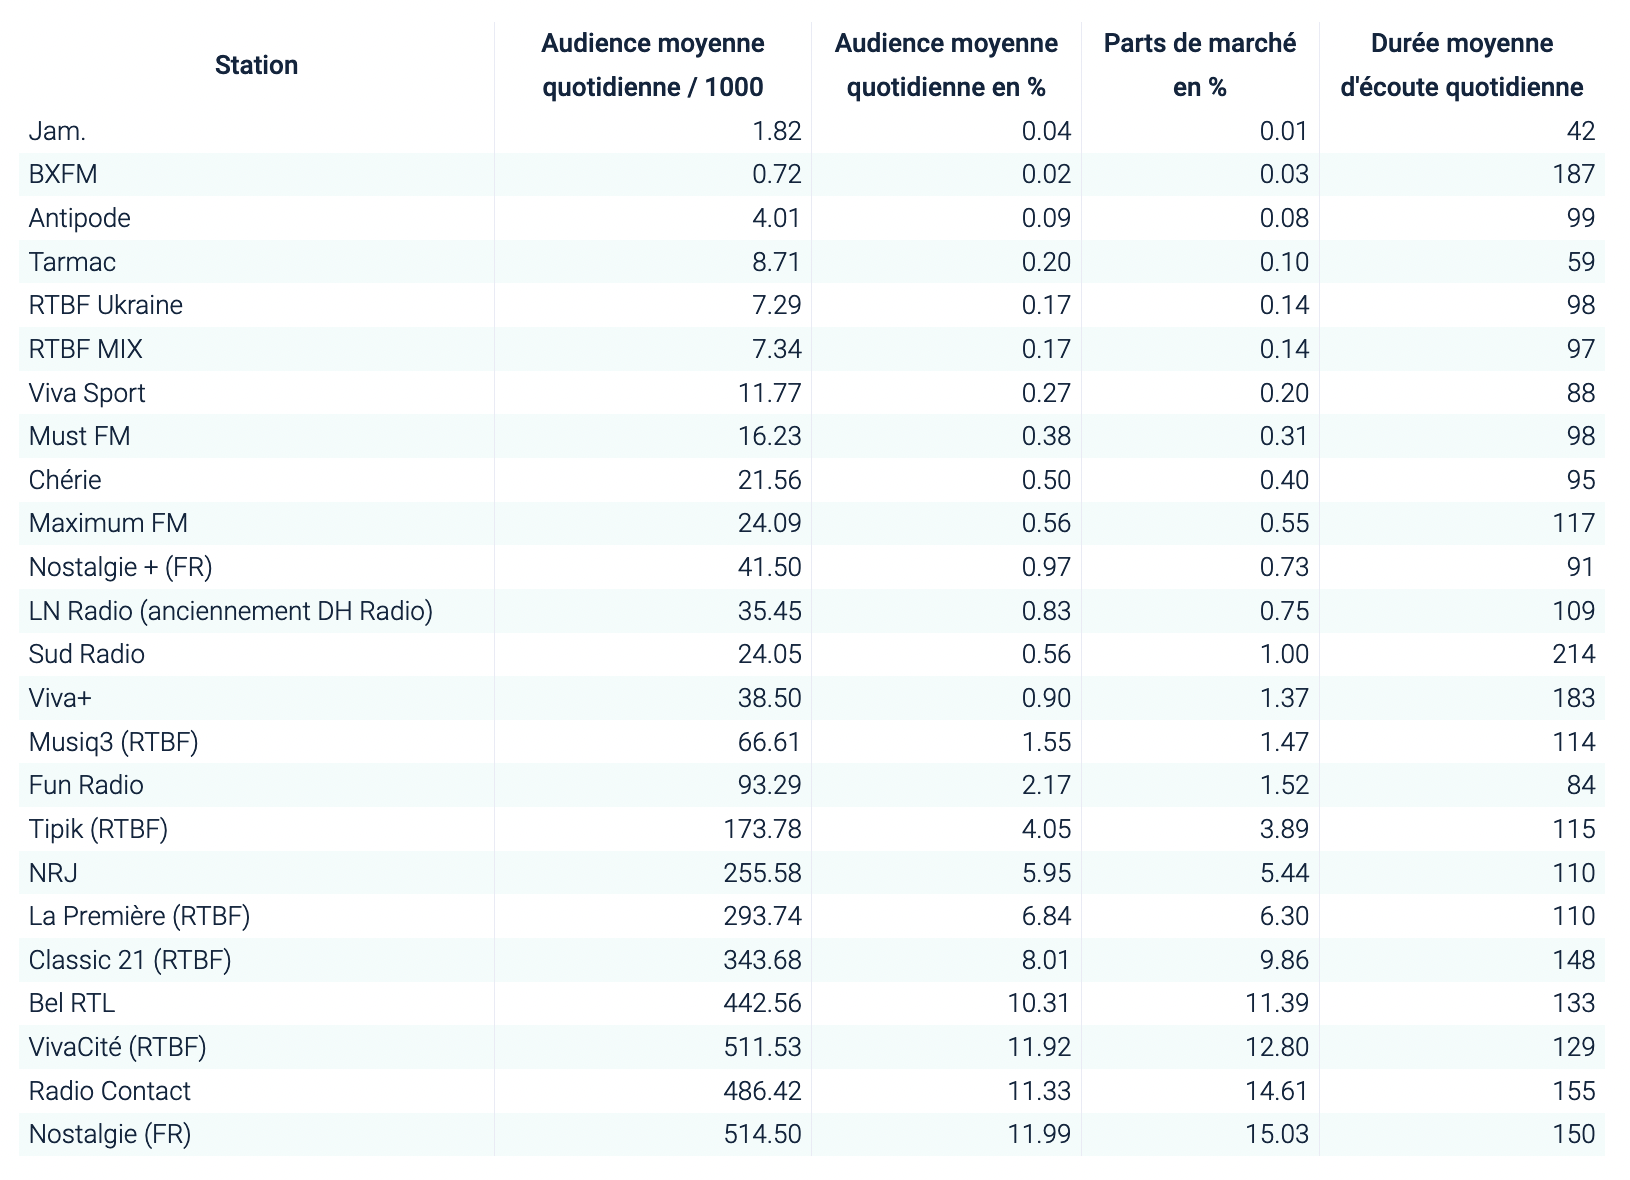The width and height of the screenshot is (1630, 1180).
Task: Click the BXFM station name
Action: point(63,175)
